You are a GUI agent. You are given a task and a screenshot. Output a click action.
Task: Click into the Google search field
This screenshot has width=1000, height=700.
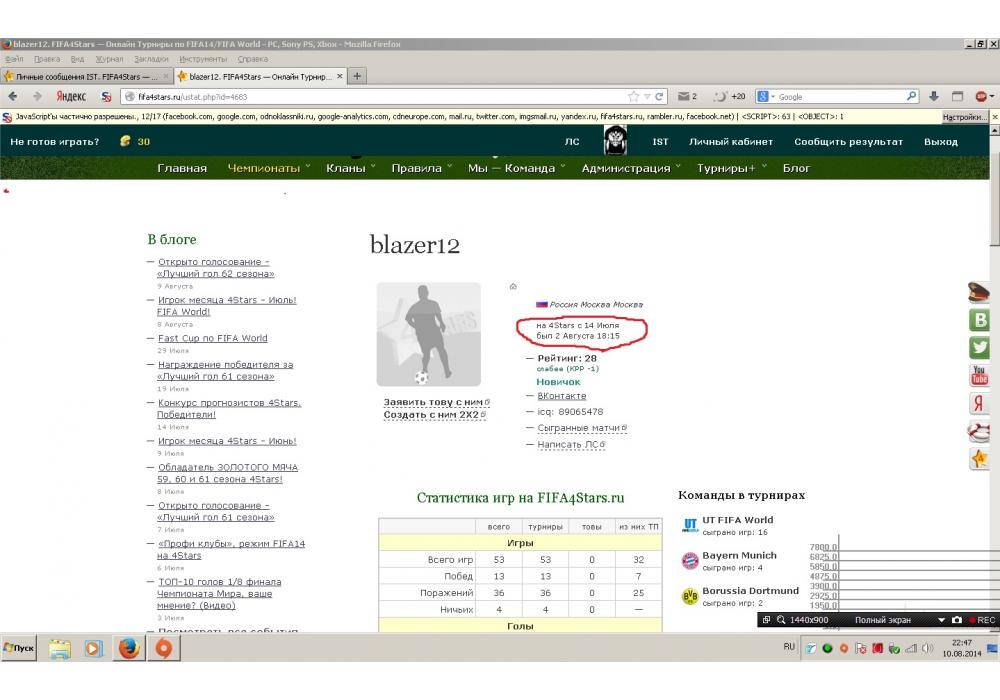click(840, 97)
